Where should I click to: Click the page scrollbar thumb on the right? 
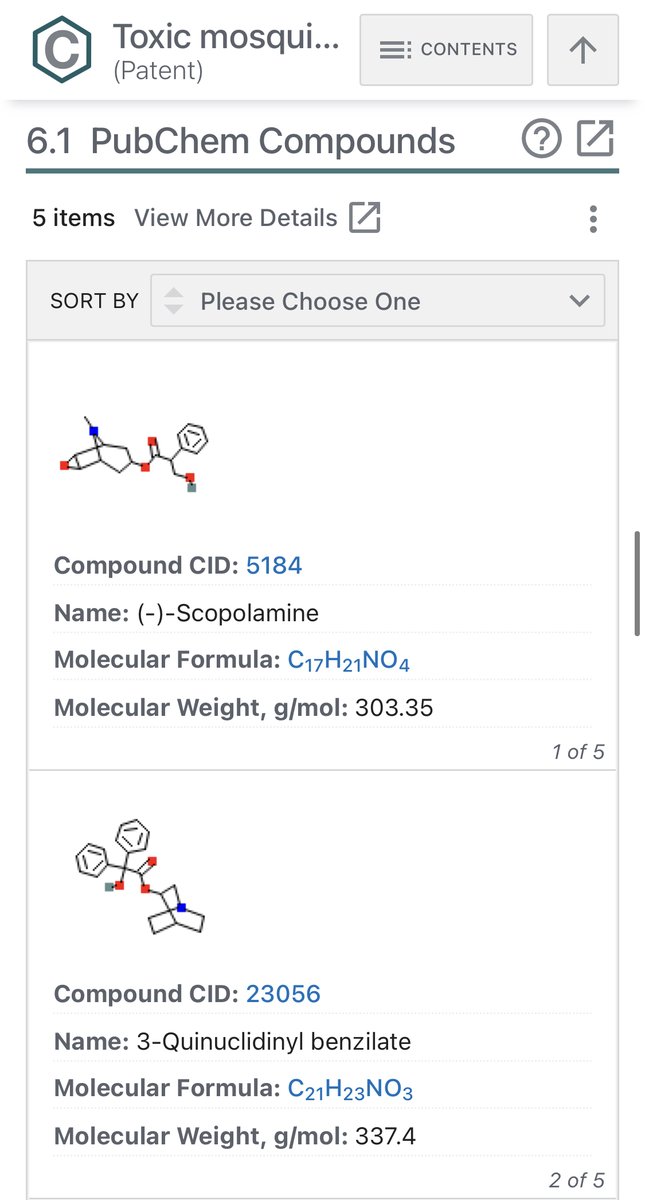[x=637, y=584]
